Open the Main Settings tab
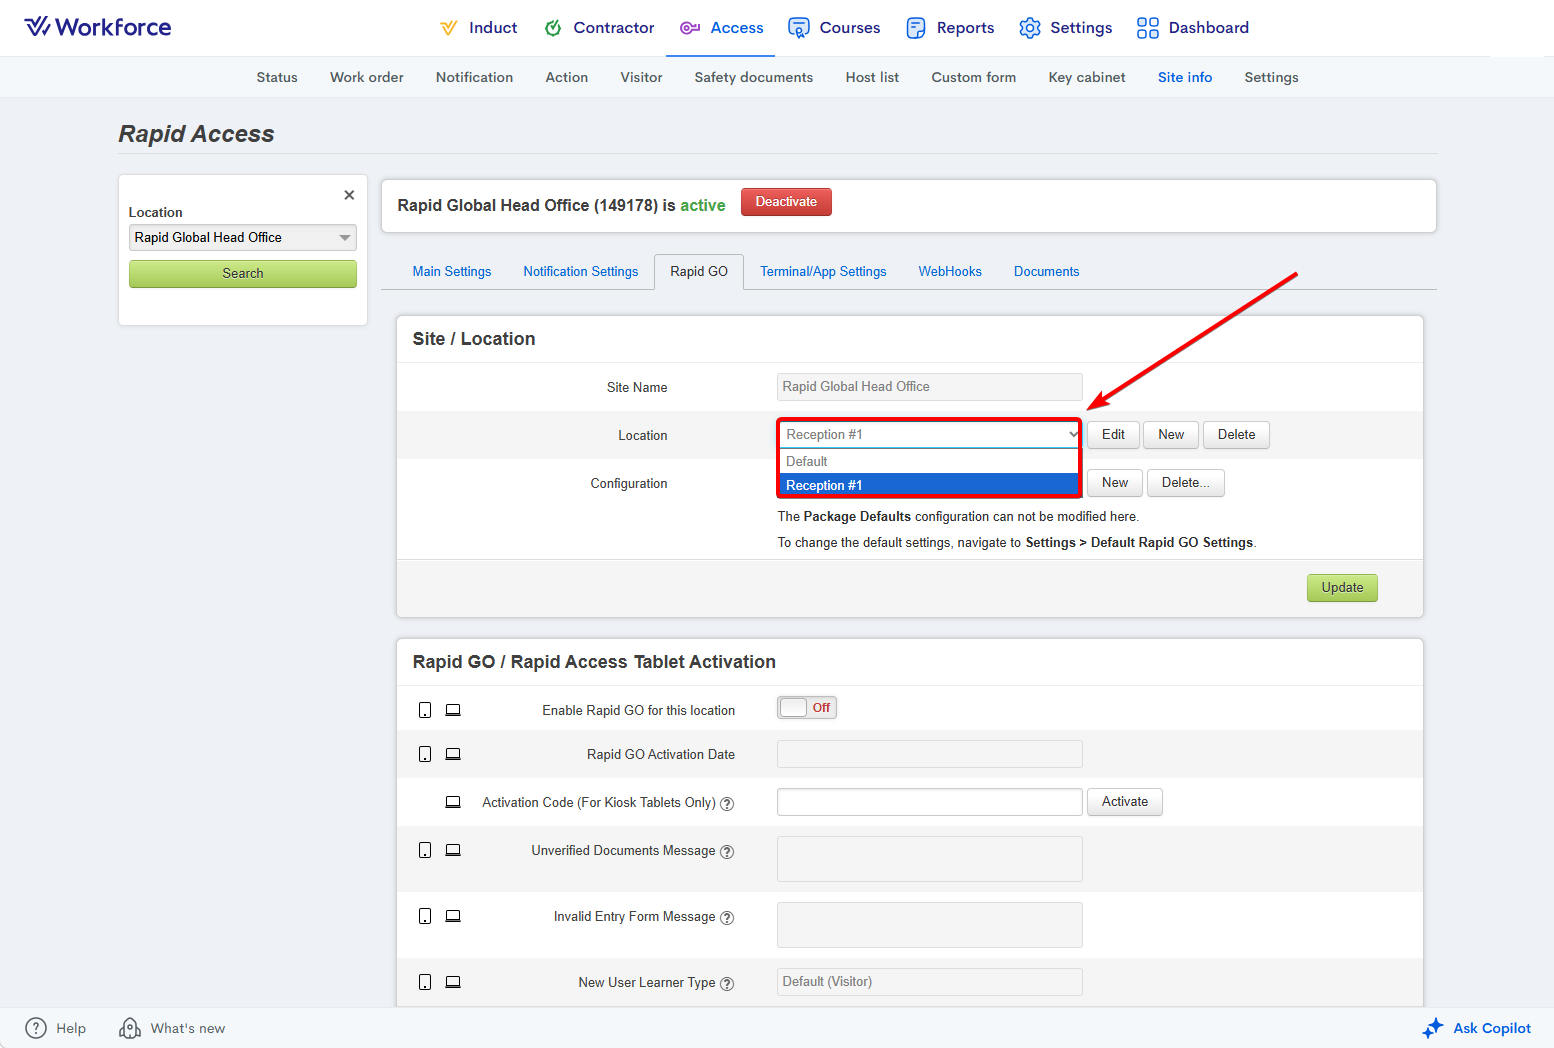The width and height of the screenshot is (1554, 1048). [x=452, y=271]
